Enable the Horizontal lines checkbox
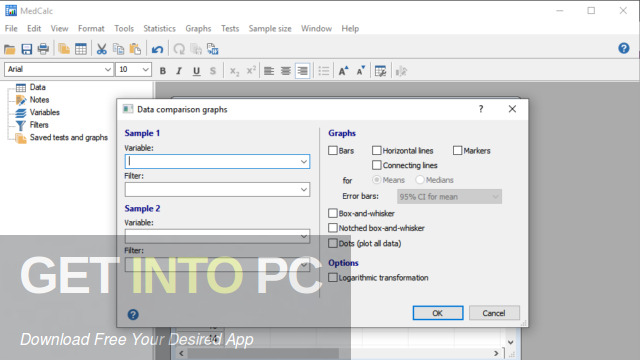This screenshot has width=640, height=360. point(376,151)
